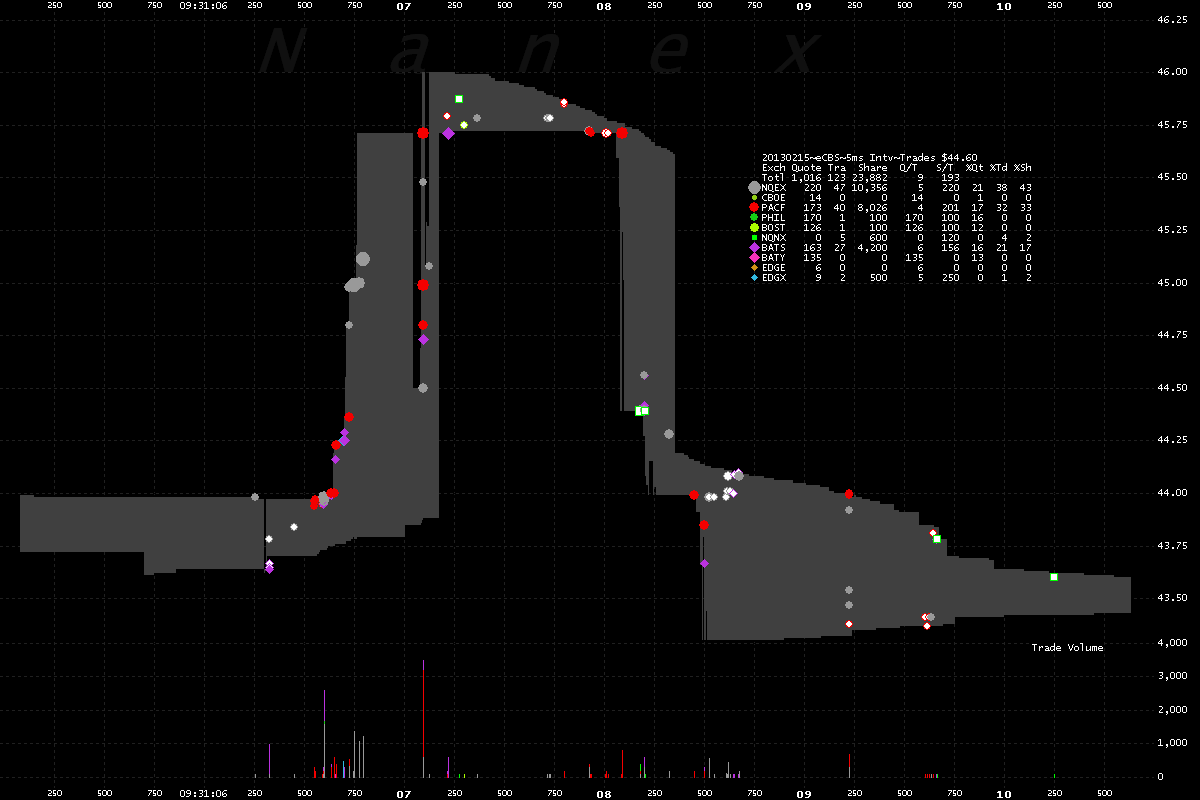
Task: Click the Quote column header in legend
Action: pos(806,167)
